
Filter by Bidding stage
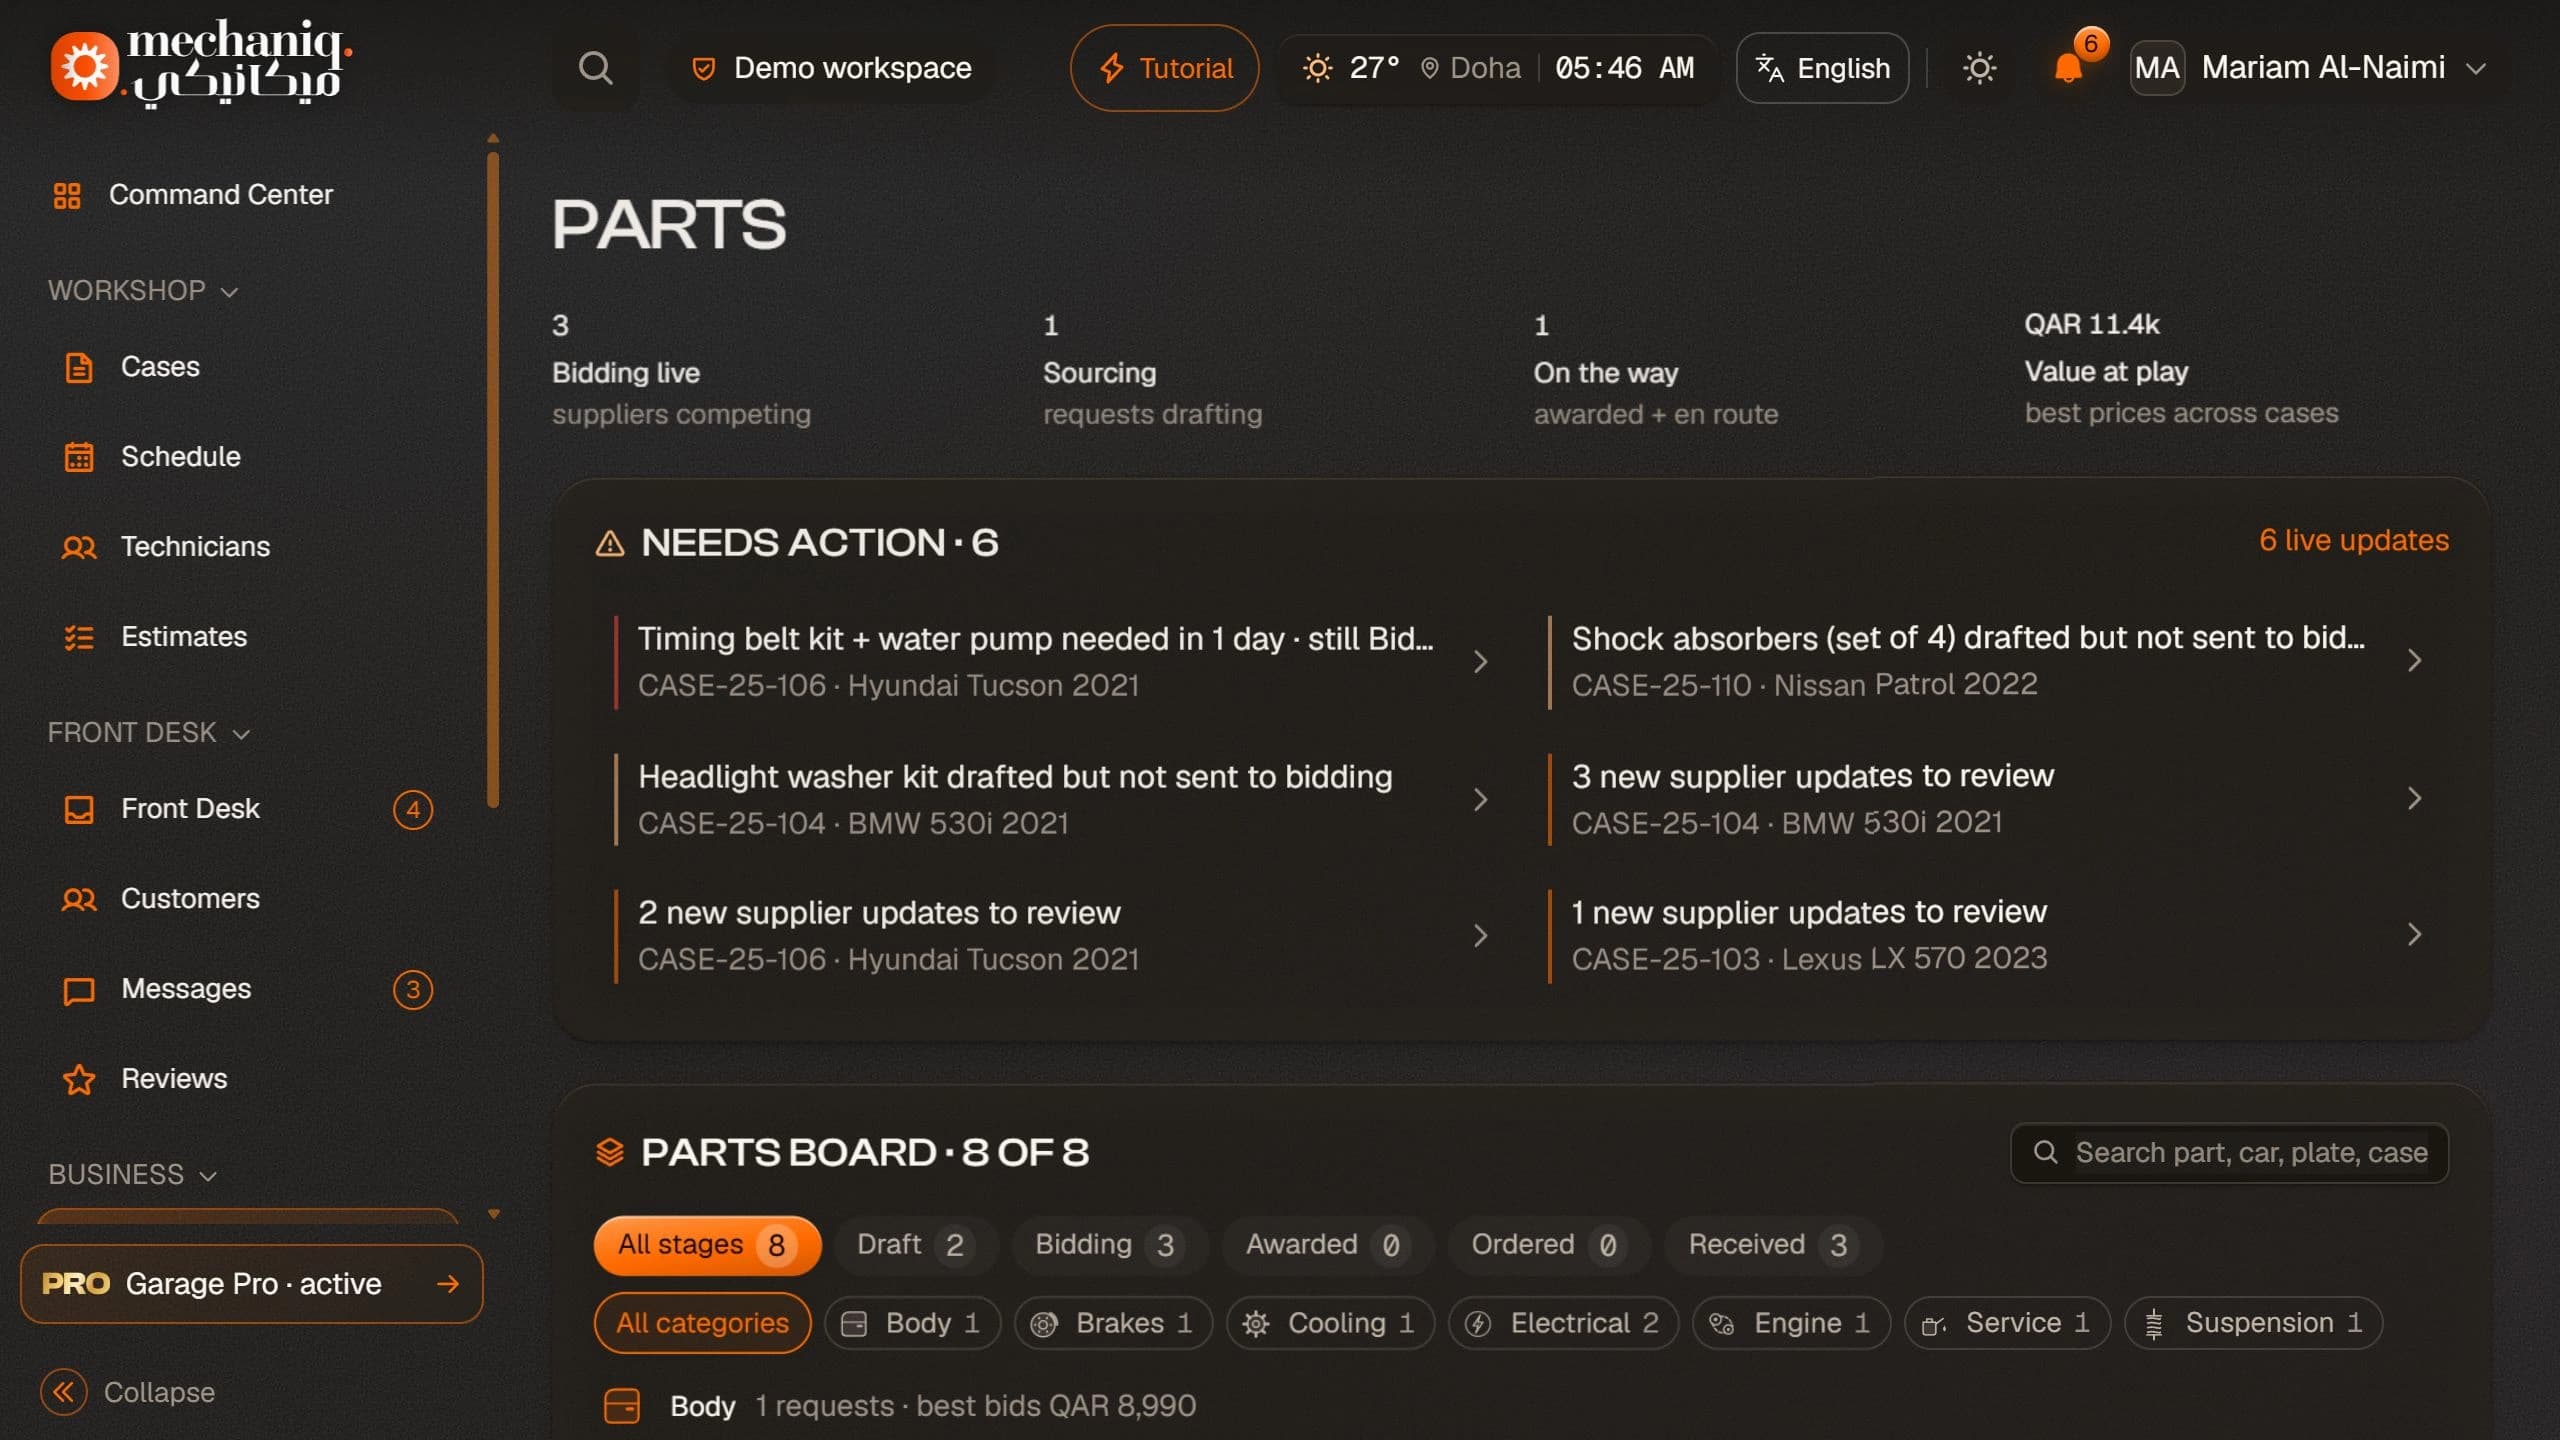1109,1245
